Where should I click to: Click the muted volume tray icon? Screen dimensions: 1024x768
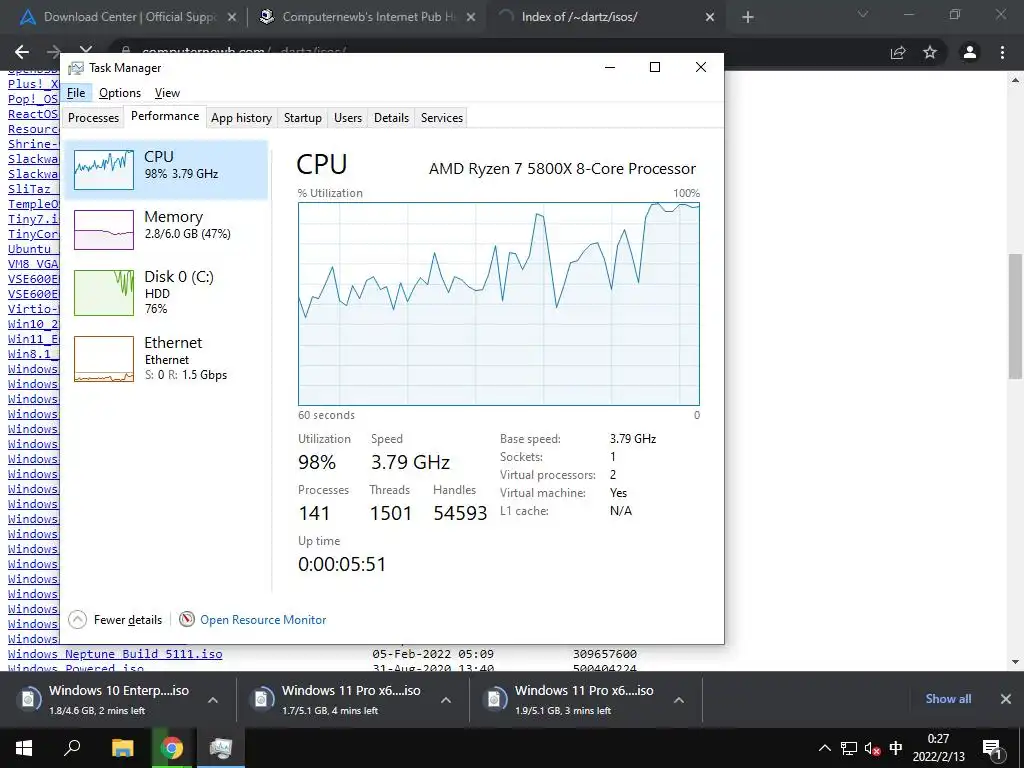[872, 748]
